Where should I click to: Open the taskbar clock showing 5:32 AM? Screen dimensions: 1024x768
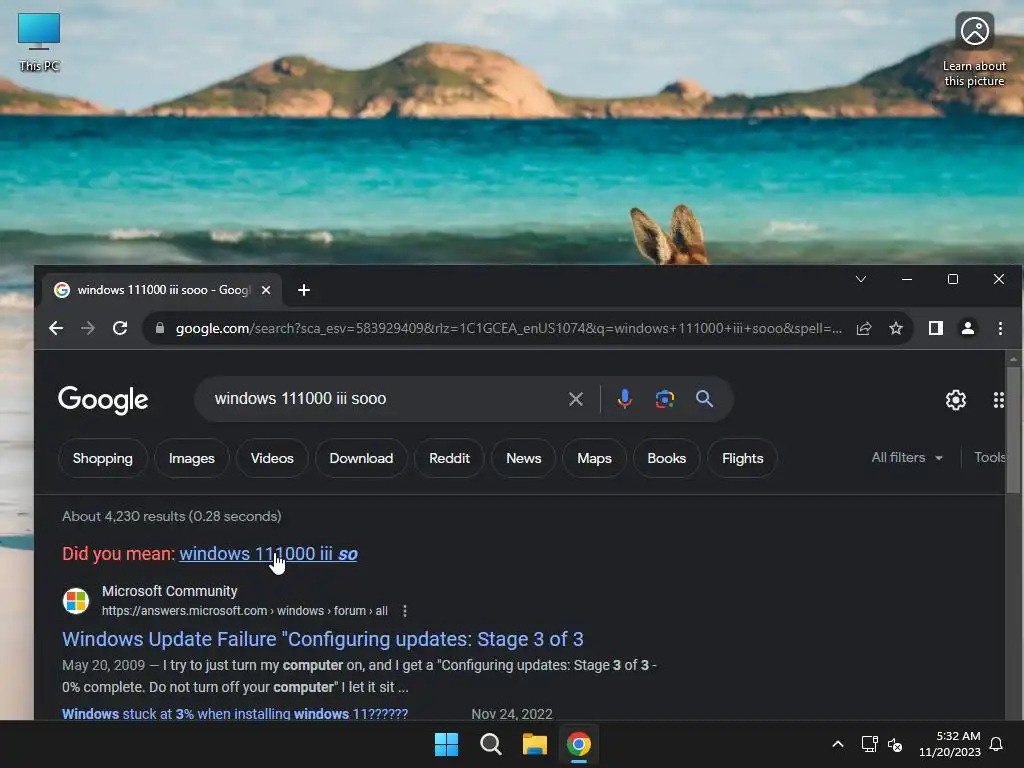tap(950, 744)
